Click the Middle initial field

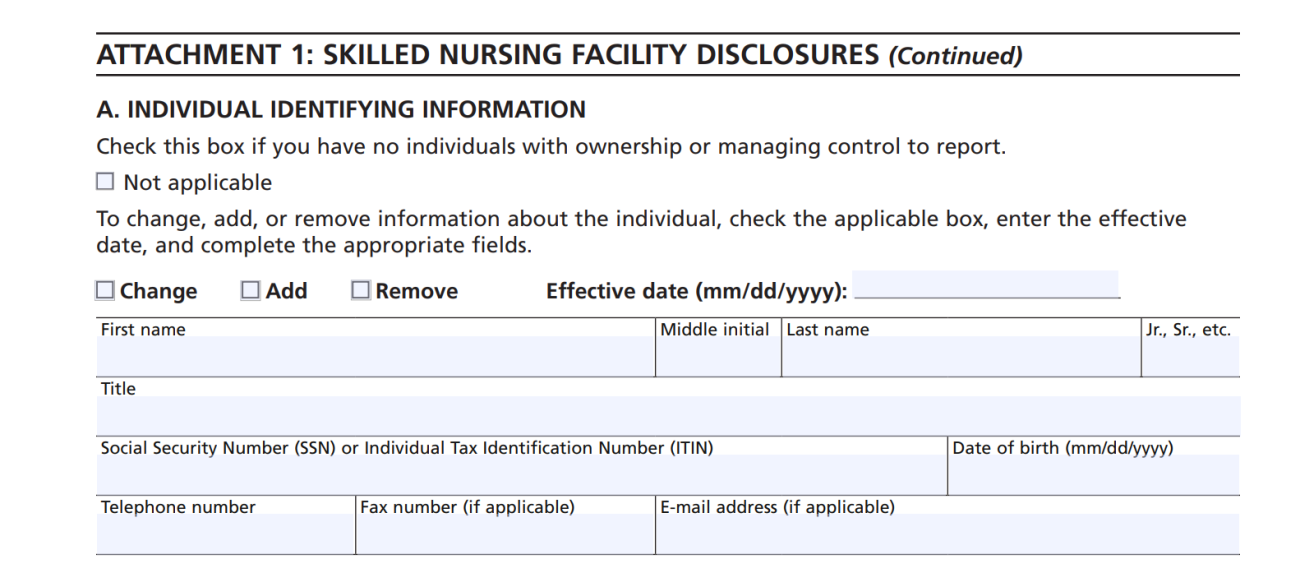(x=718, y=356)
